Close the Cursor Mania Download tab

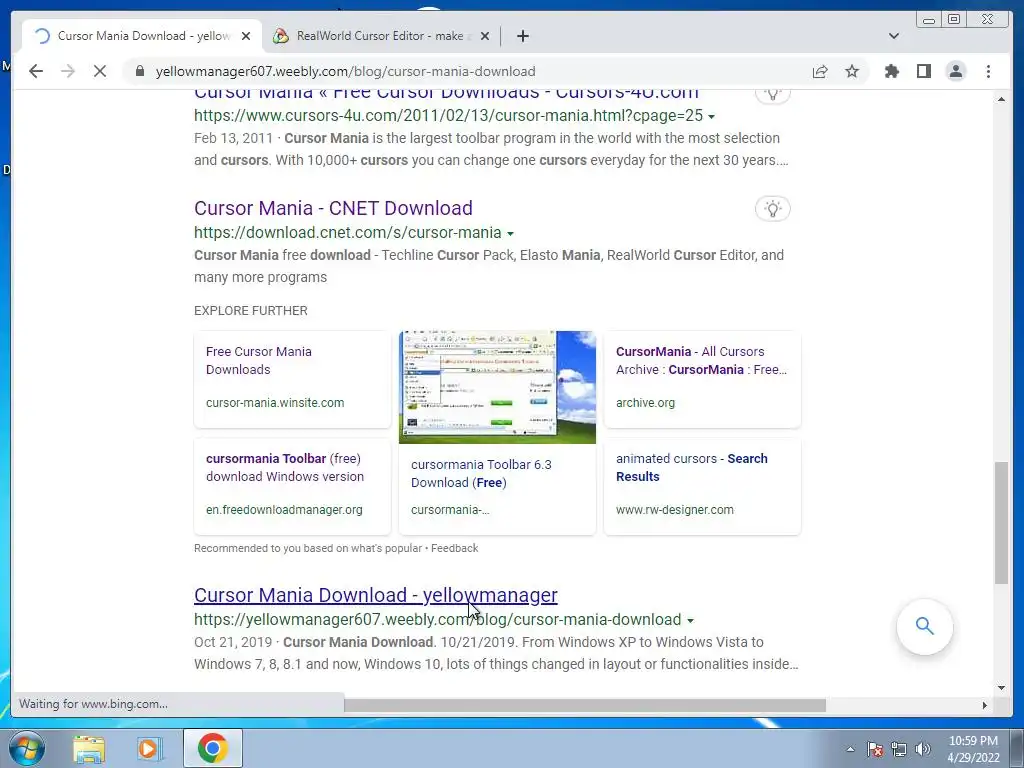tap(246, 36)
